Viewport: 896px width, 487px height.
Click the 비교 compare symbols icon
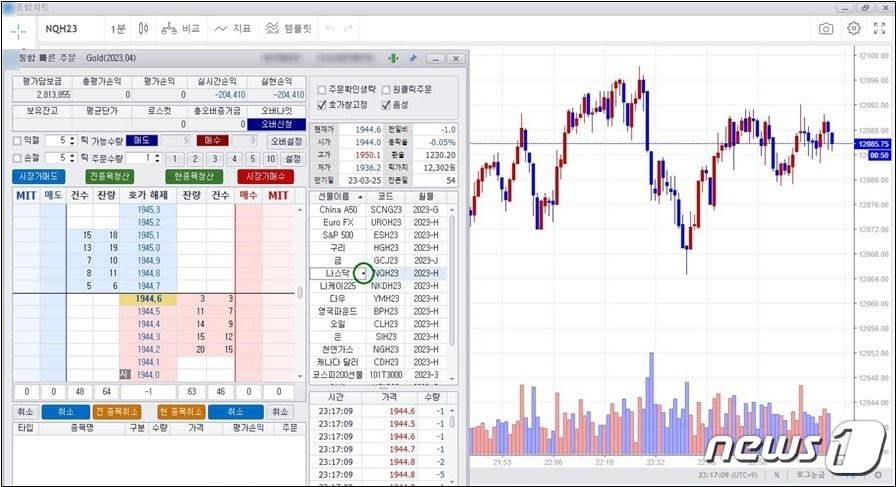[180, 29]
